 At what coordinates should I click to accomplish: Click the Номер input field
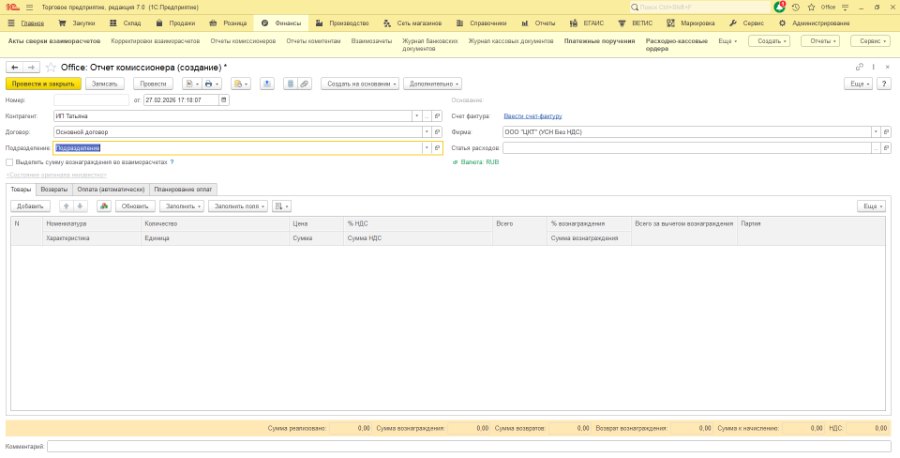(x=91, y=100)
